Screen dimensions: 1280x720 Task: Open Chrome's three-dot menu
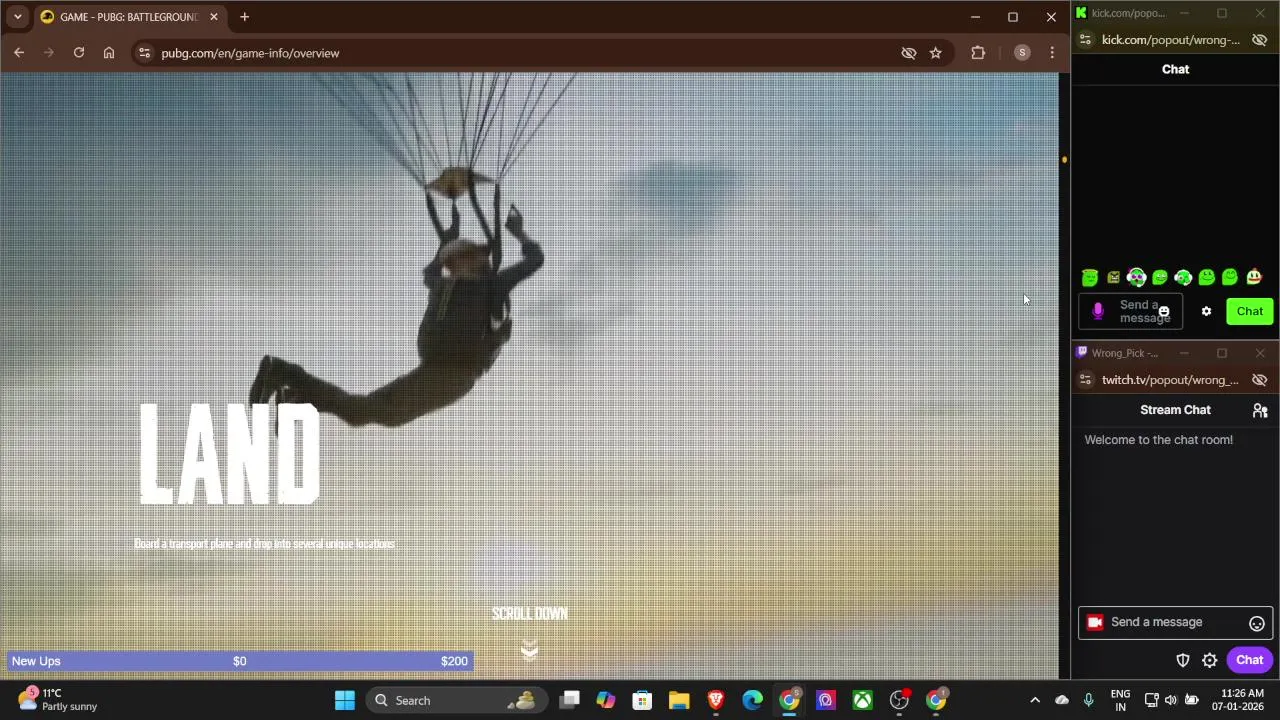coord(1052,53)
